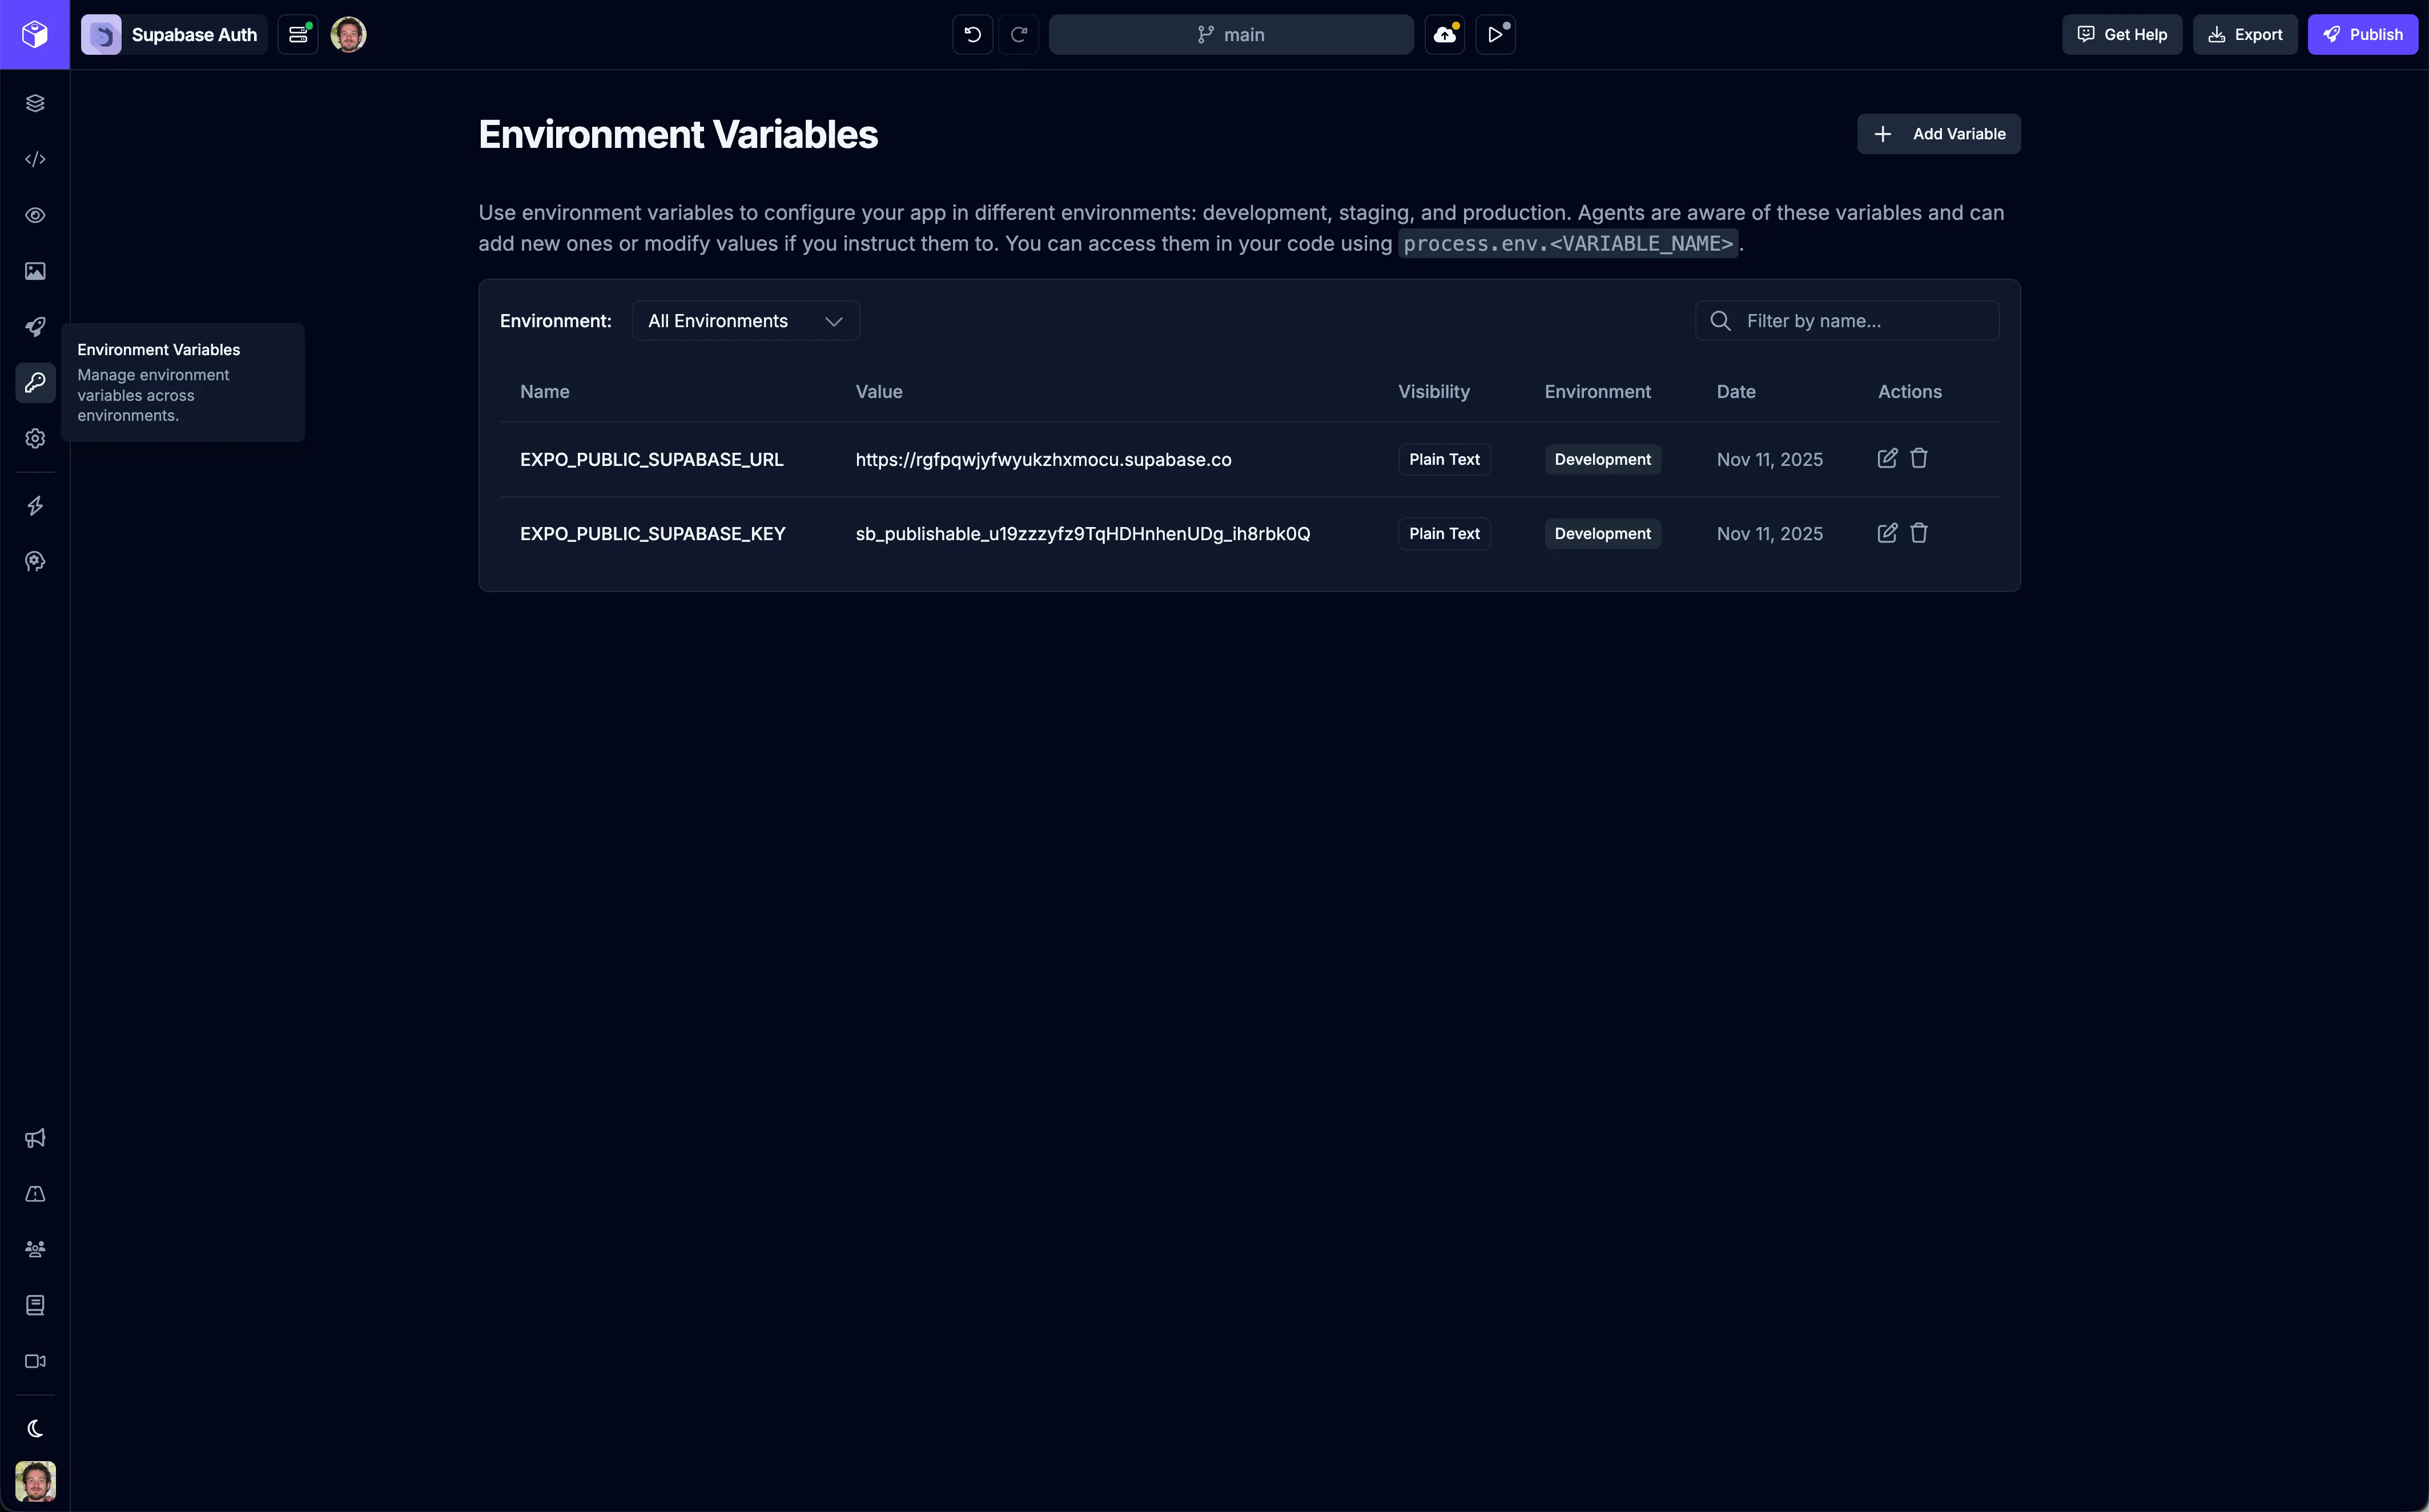Open the Layers panel icon
This screenshot has height=1512, width=2429.
coord(35,102)
